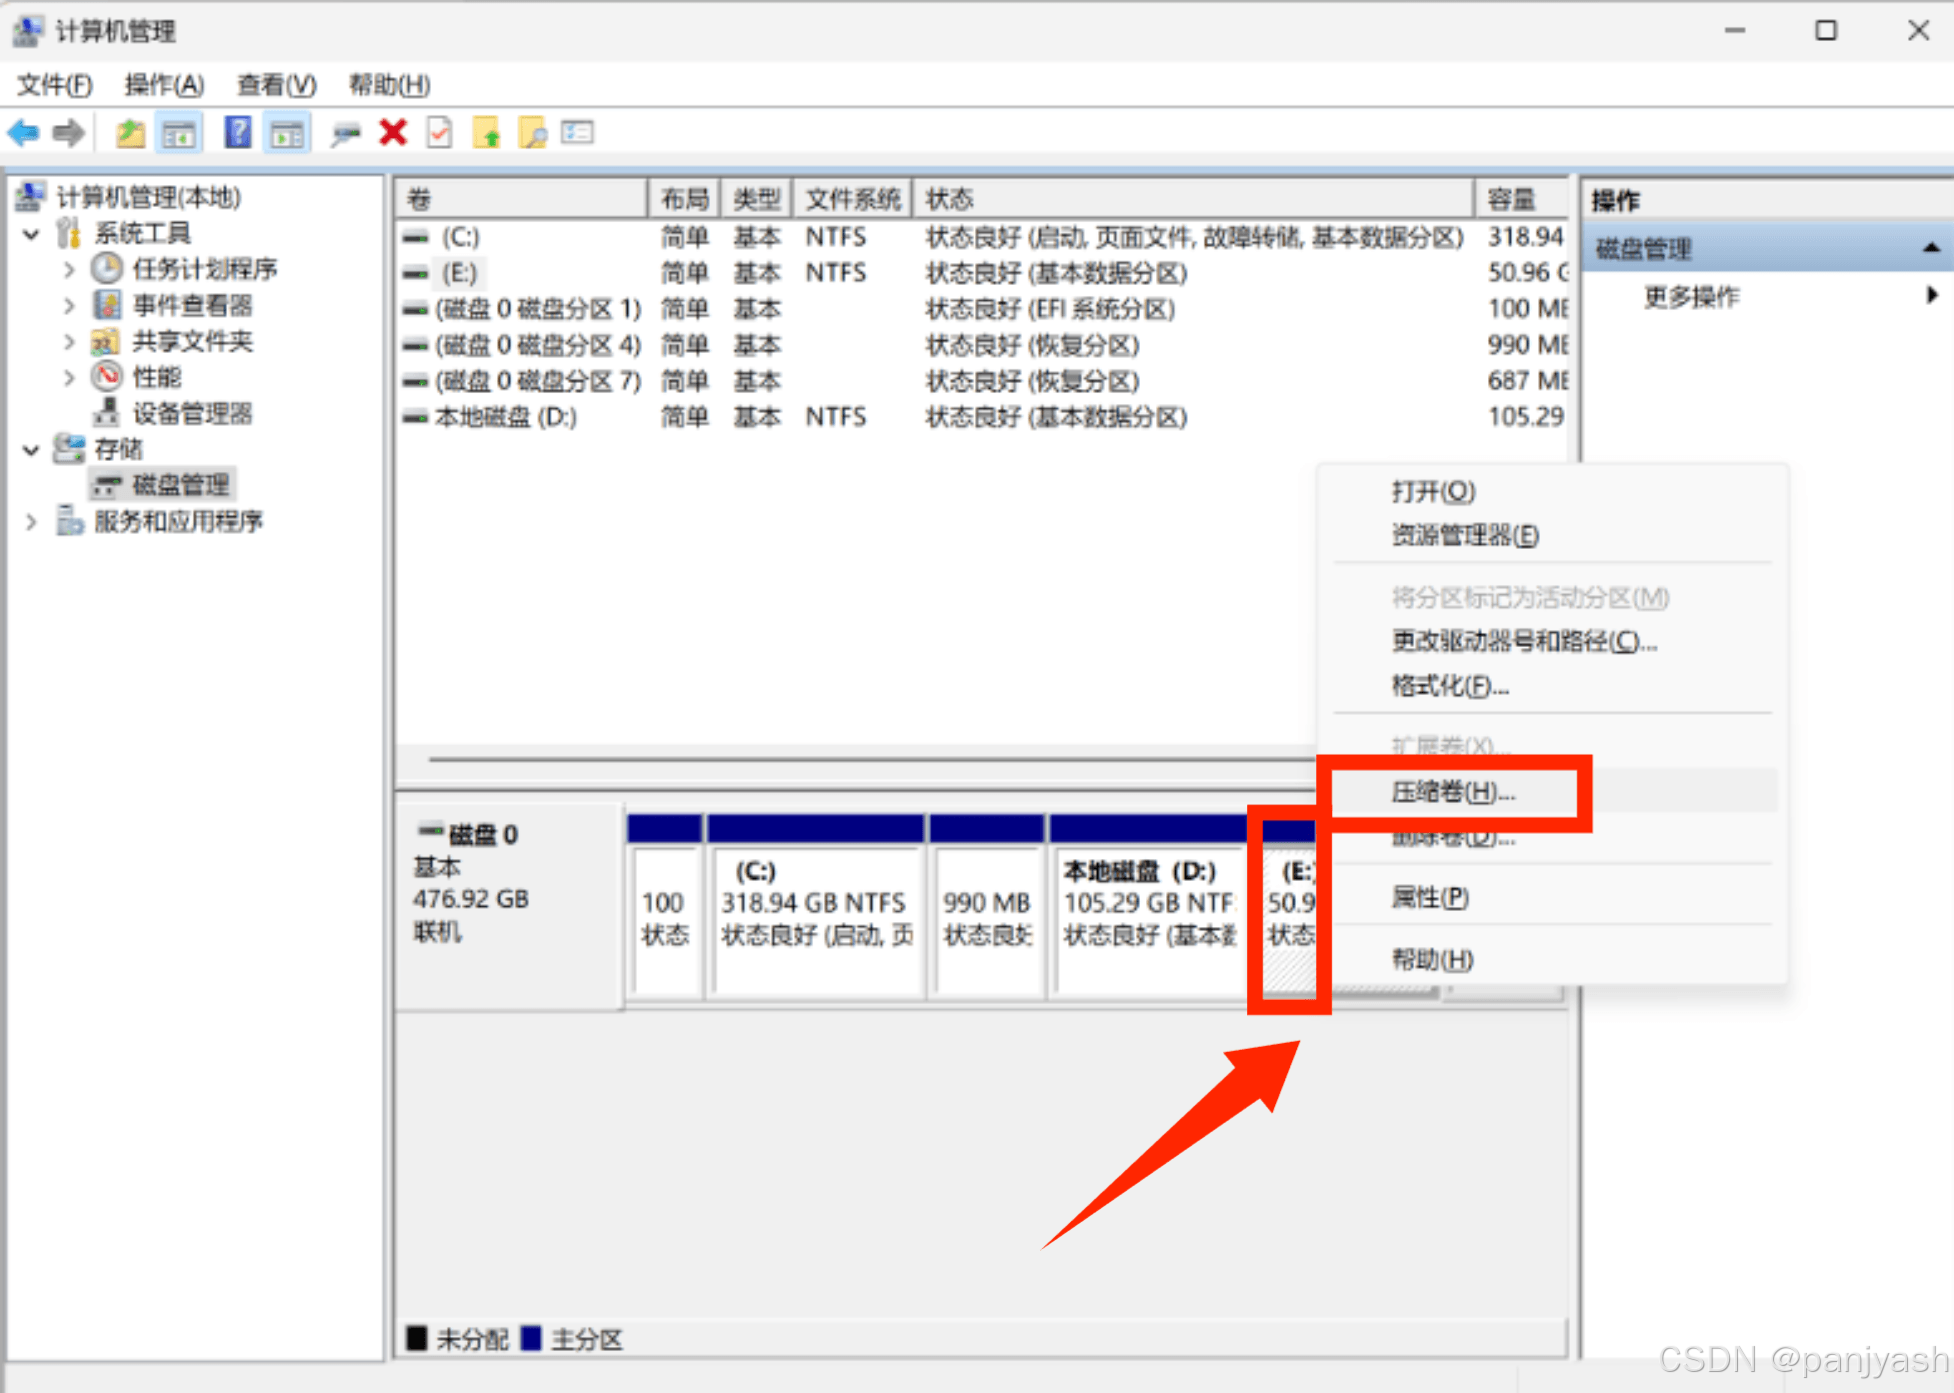
Task: Select the (D:) volume row in list
Action: click(505, 417)
